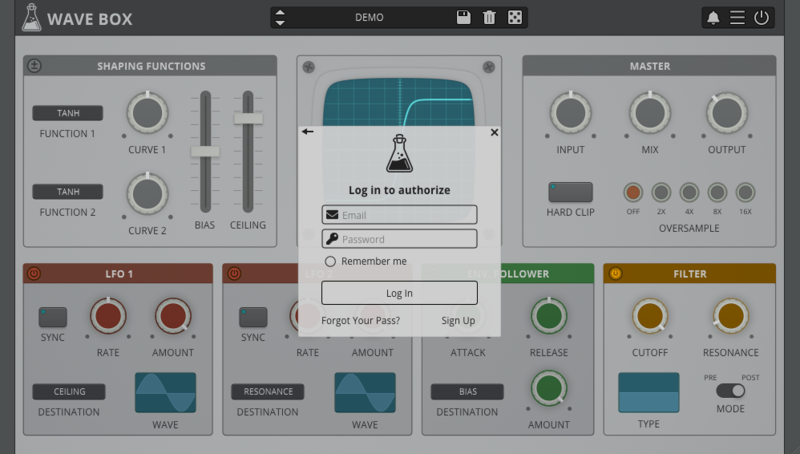Screen dimensions: 800x454
Task: Click the Forgot Your Pass? link
Action: (x=360, y=321)
